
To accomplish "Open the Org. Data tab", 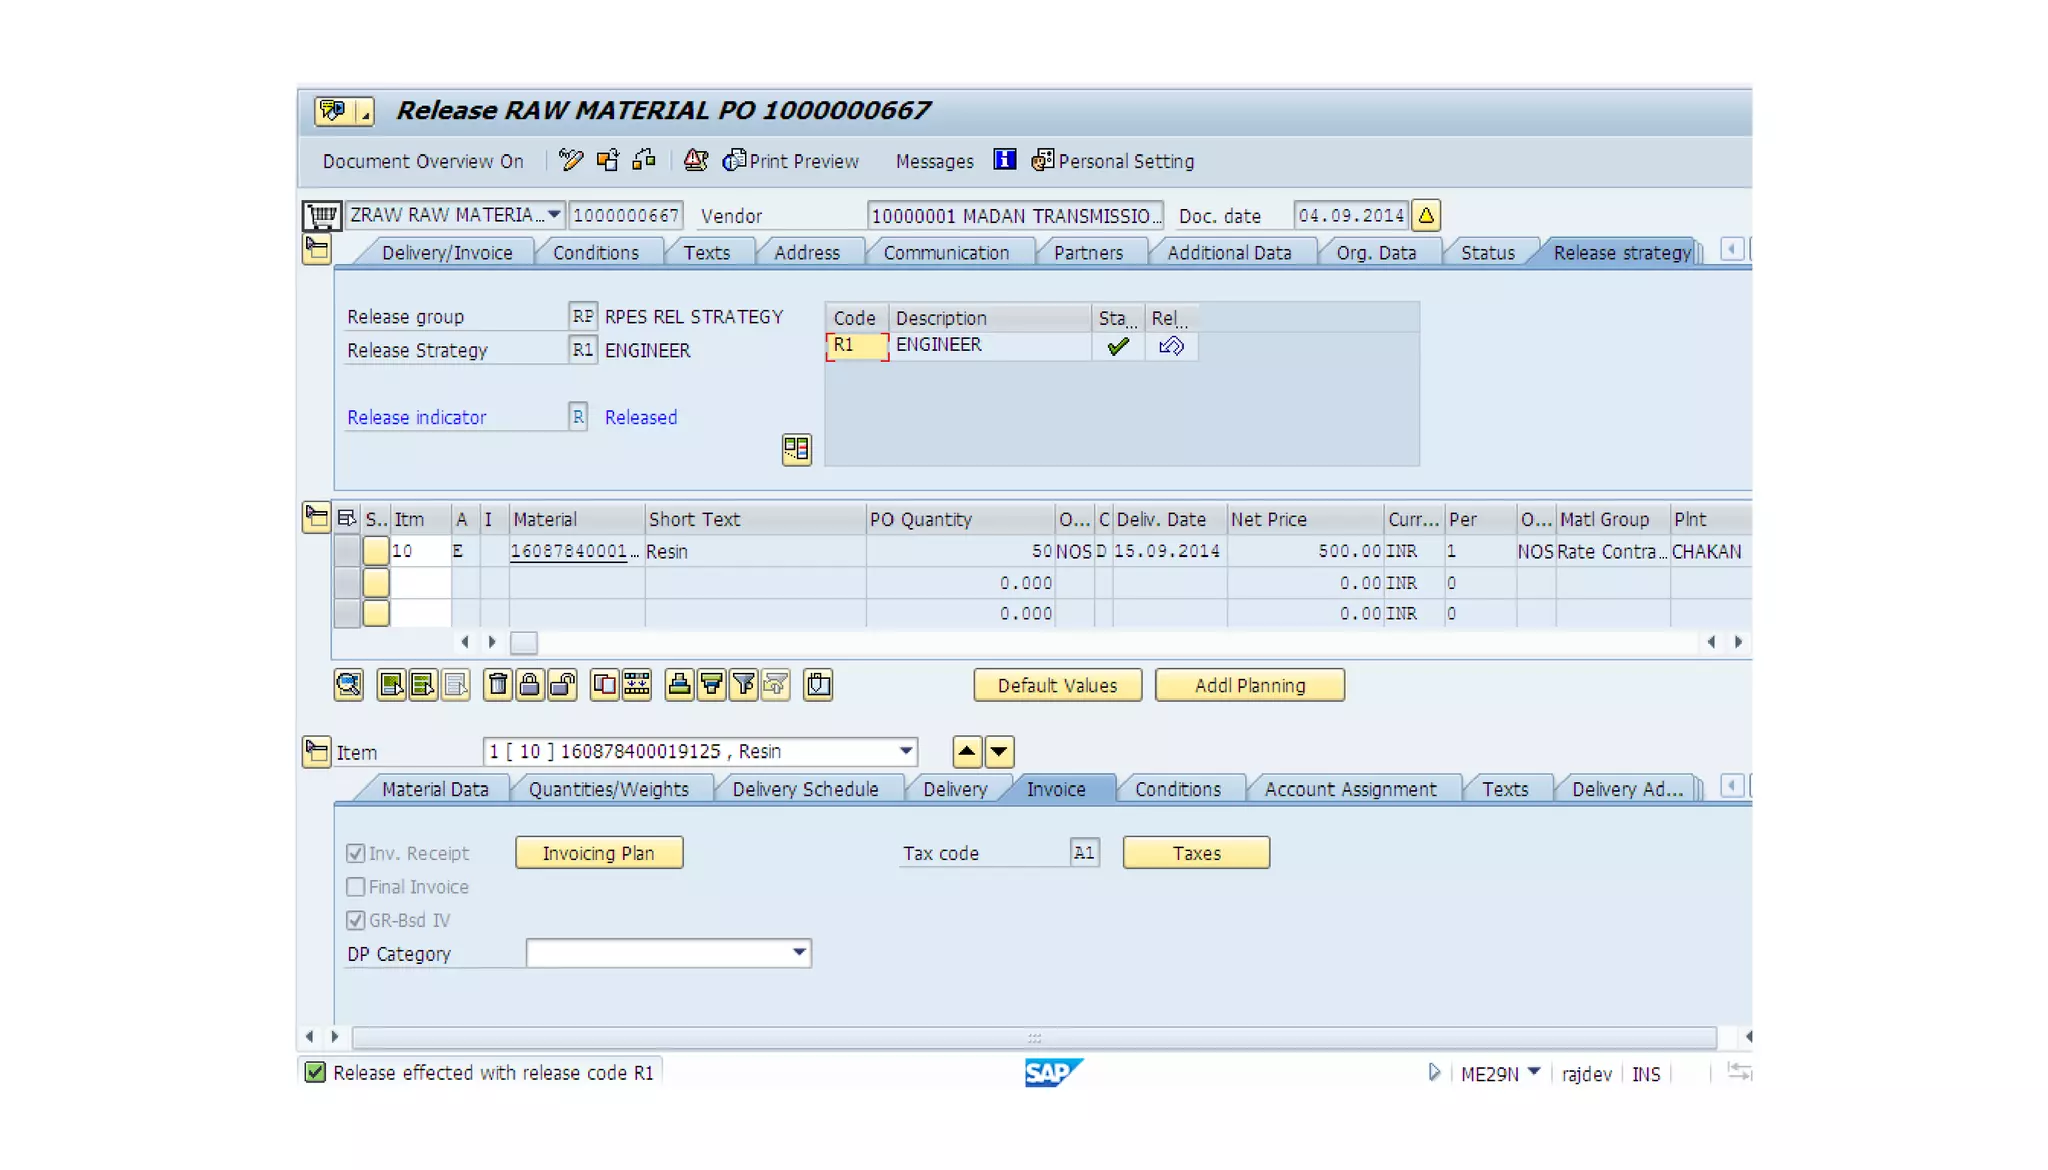I will point(1376,253).
